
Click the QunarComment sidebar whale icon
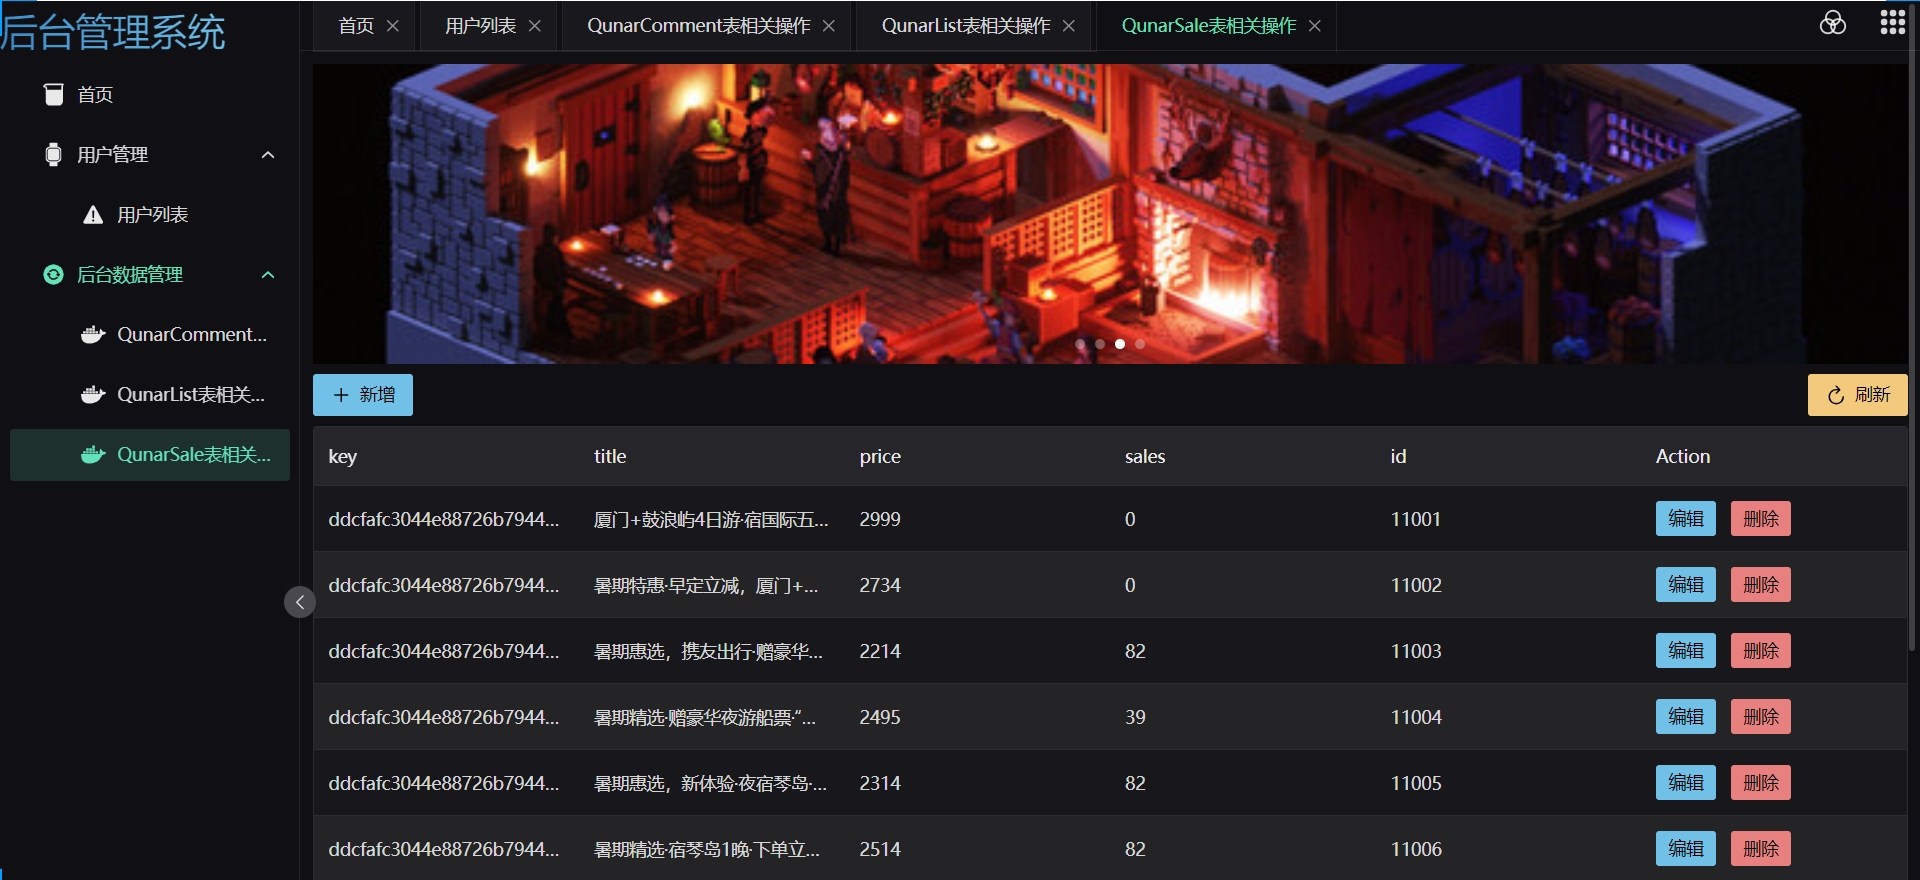pos(93,334)
